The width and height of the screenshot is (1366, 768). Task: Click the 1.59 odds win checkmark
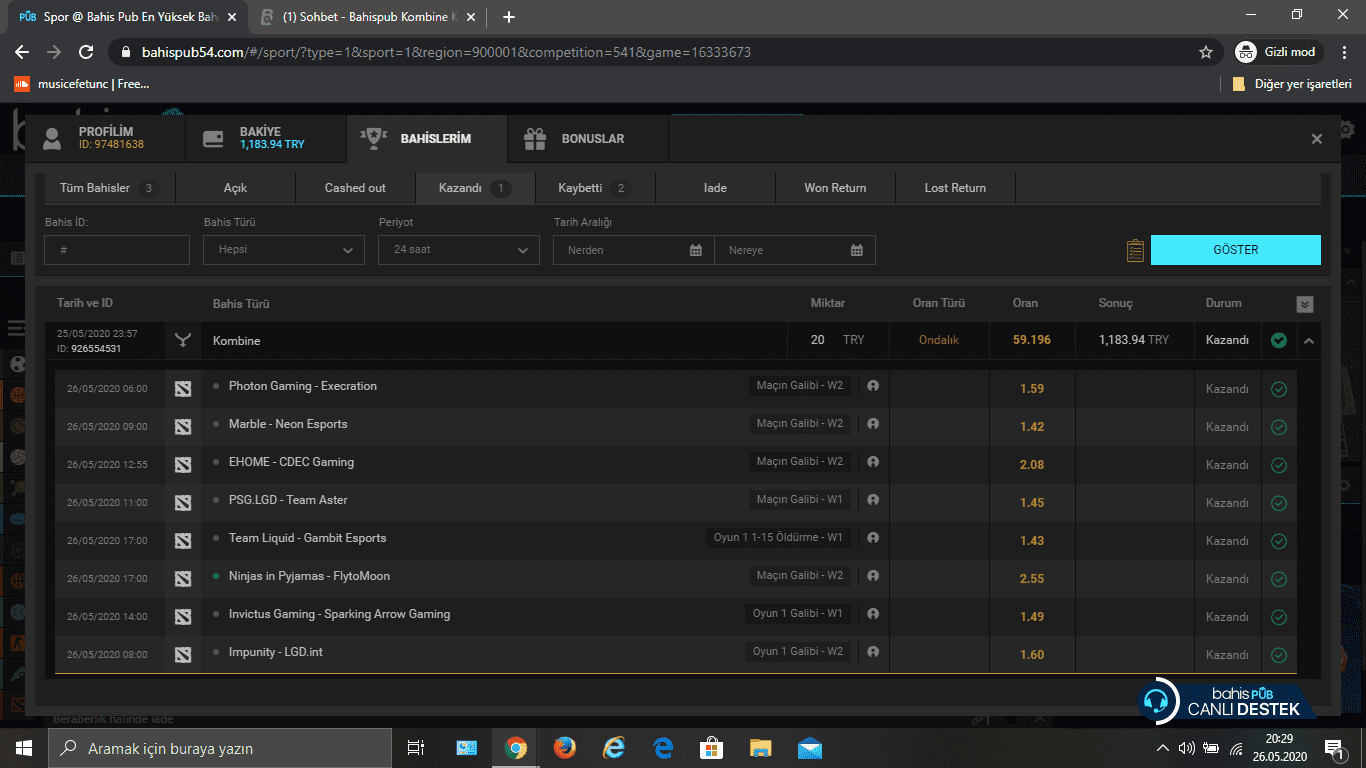point(1278,389)
